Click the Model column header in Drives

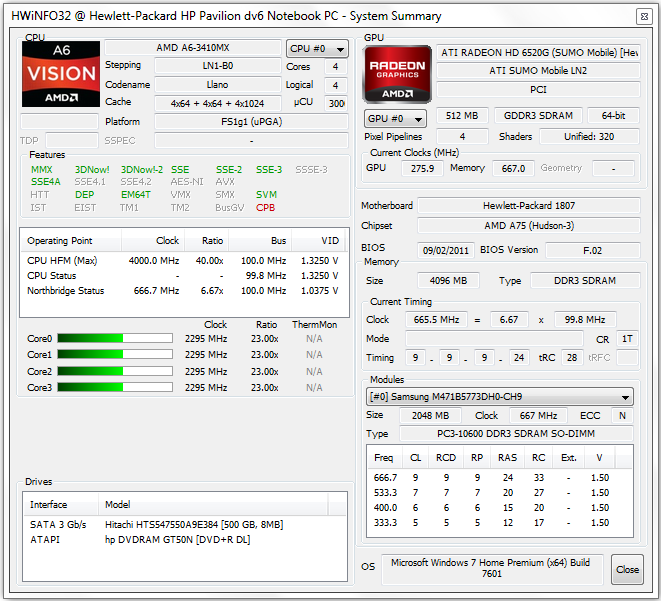(213, 504)
